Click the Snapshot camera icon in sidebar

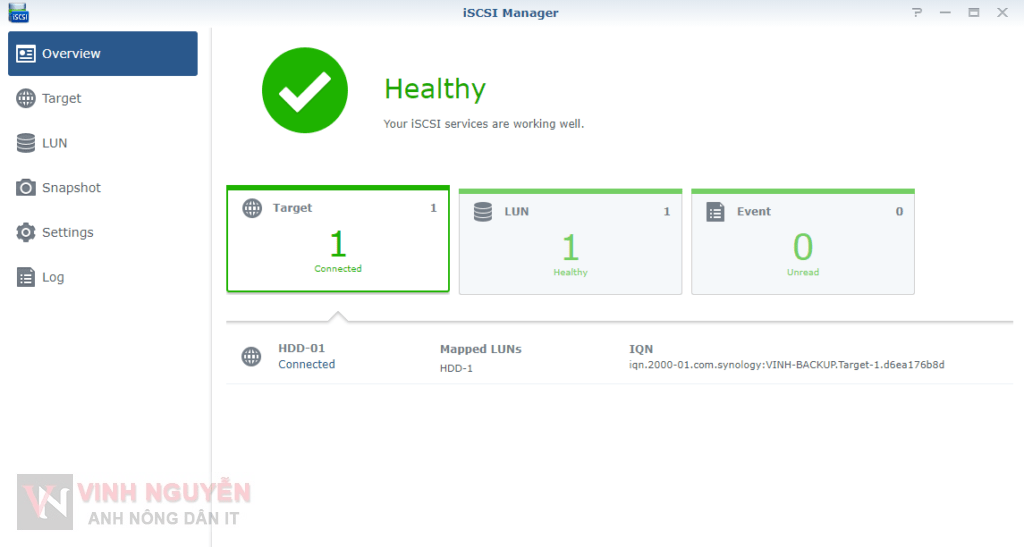click(26, 188)
